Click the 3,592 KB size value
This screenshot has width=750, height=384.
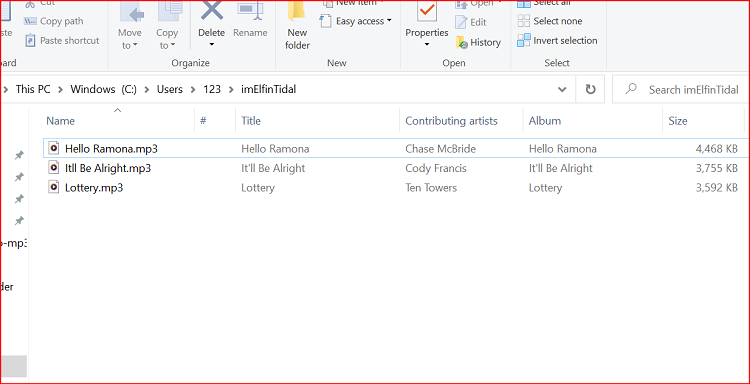[717, 188]
